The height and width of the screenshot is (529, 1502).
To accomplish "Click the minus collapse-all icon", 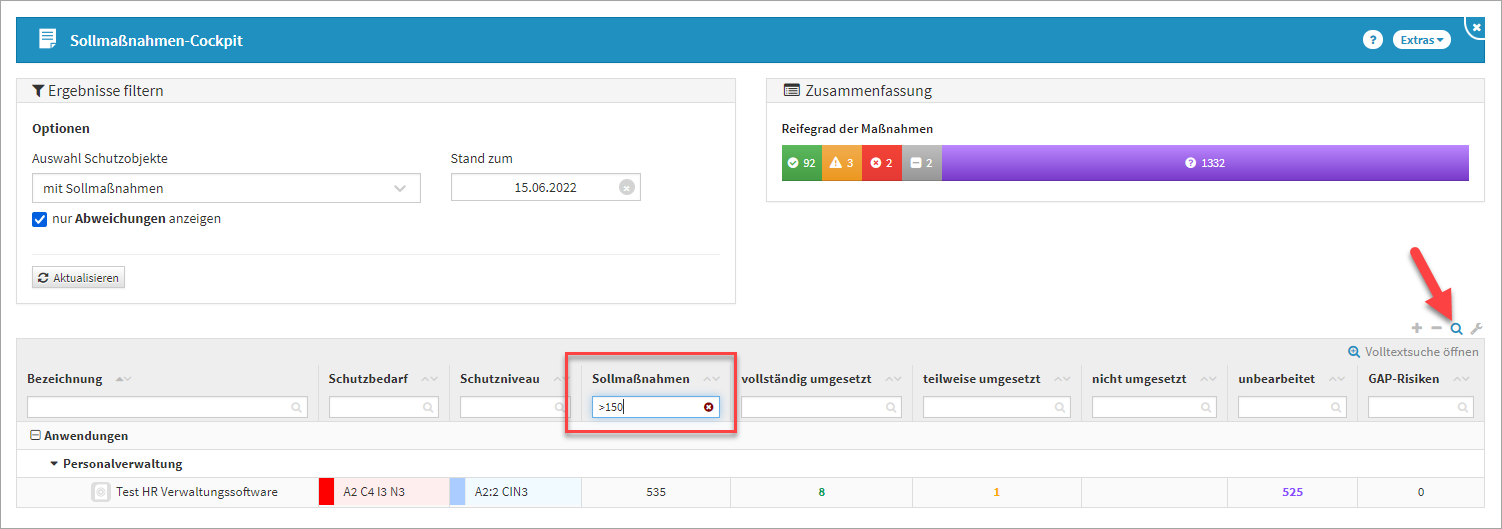I will 1436,329.
